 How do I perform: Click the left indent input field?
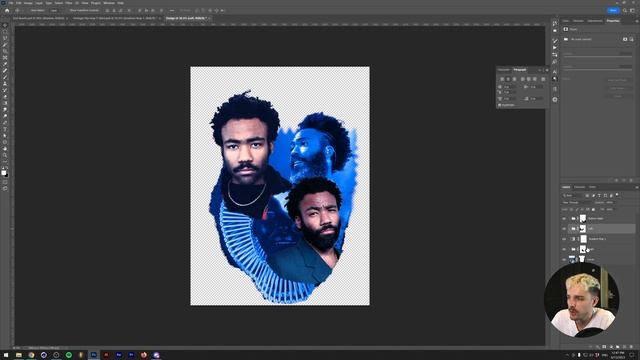click(509, 87)
